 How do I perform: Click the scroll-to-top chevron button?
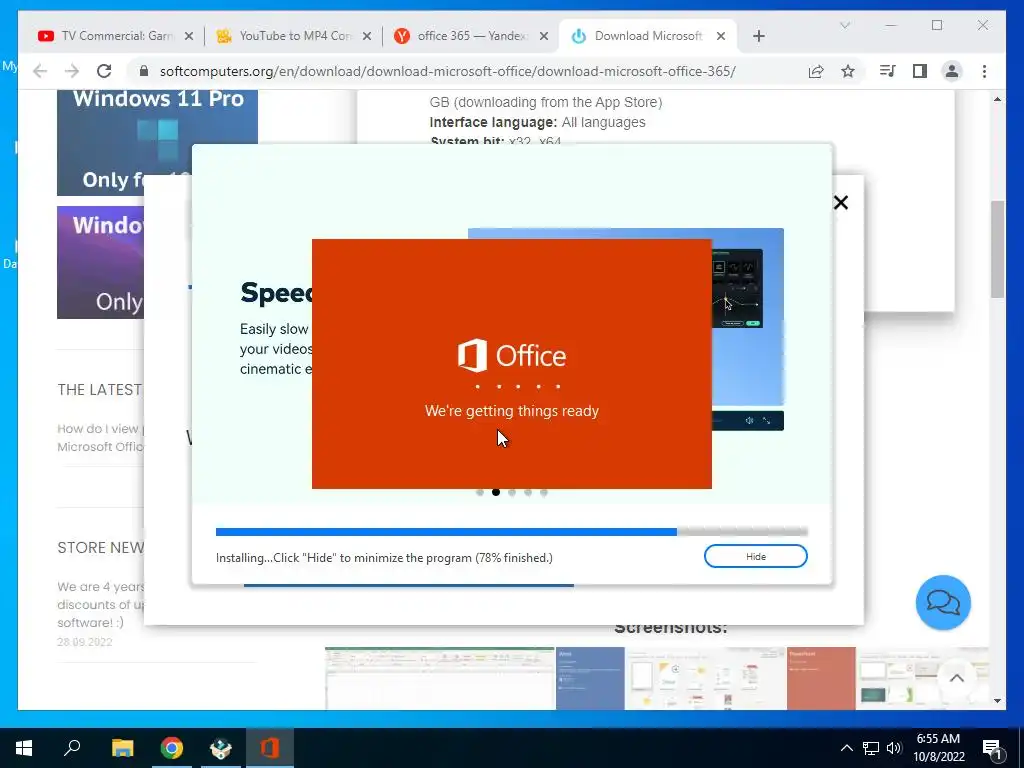(956, 678)
